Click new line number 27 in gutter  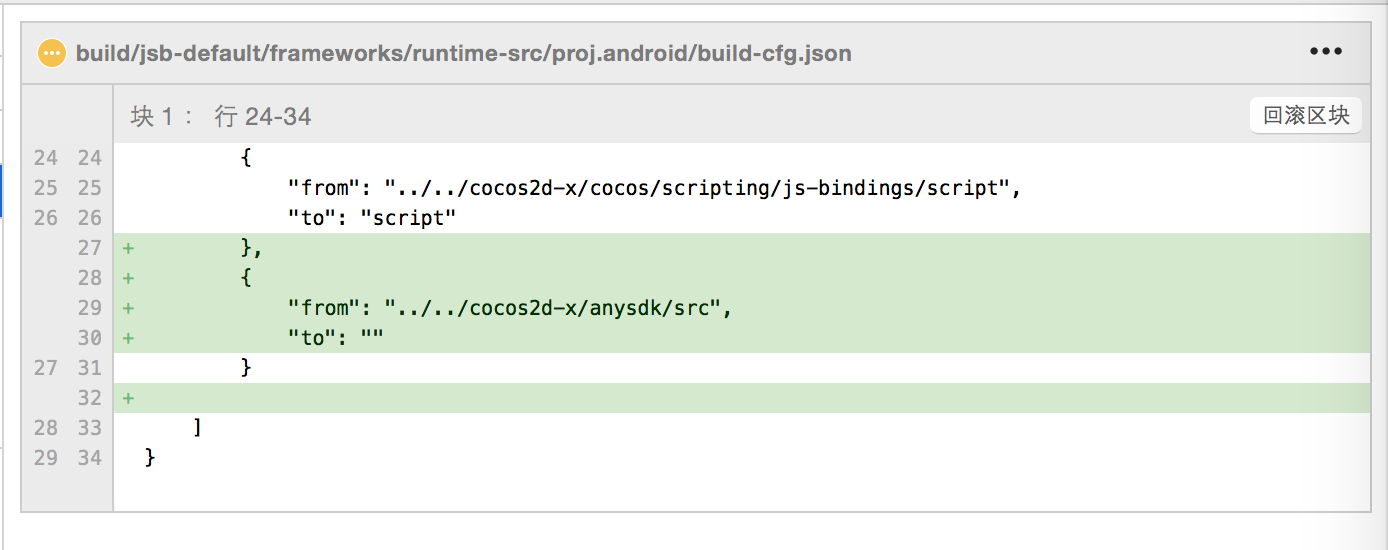(x=90, y=248)
